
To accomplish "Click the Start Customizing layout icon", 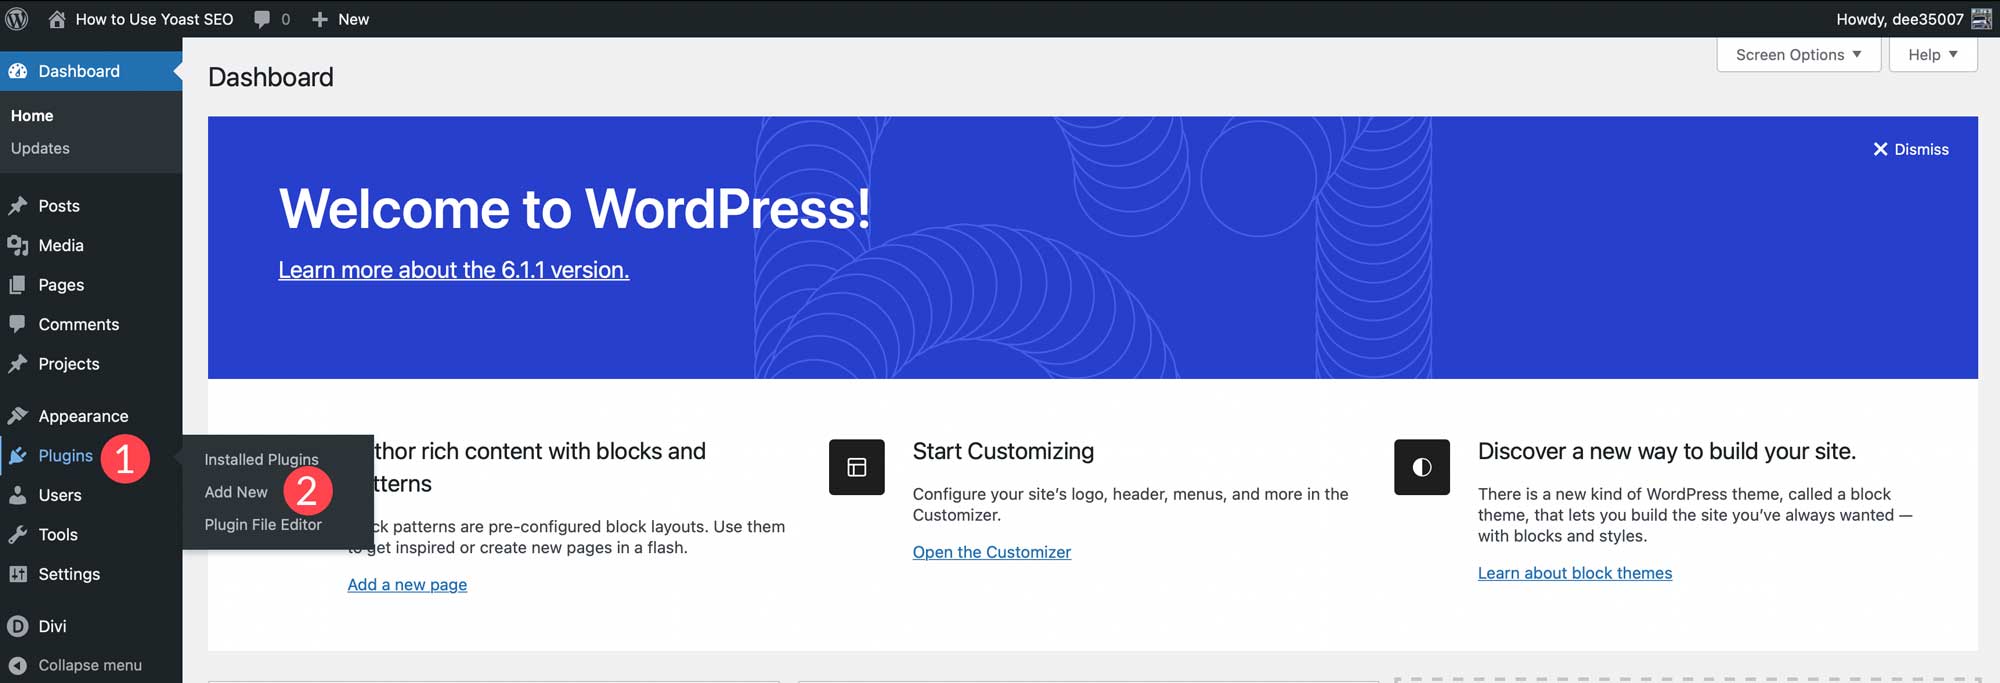I will coord(857,467).
